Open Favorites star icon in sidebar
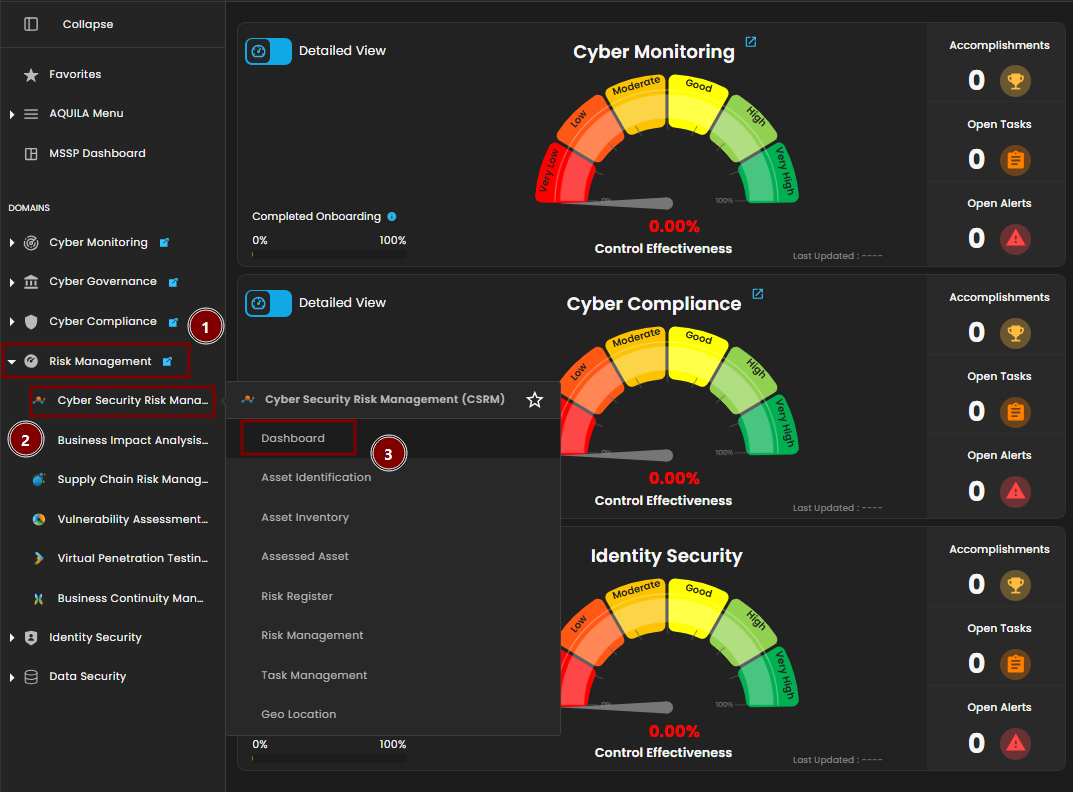This screenshot has height=792, width=1073. (31, 75)
